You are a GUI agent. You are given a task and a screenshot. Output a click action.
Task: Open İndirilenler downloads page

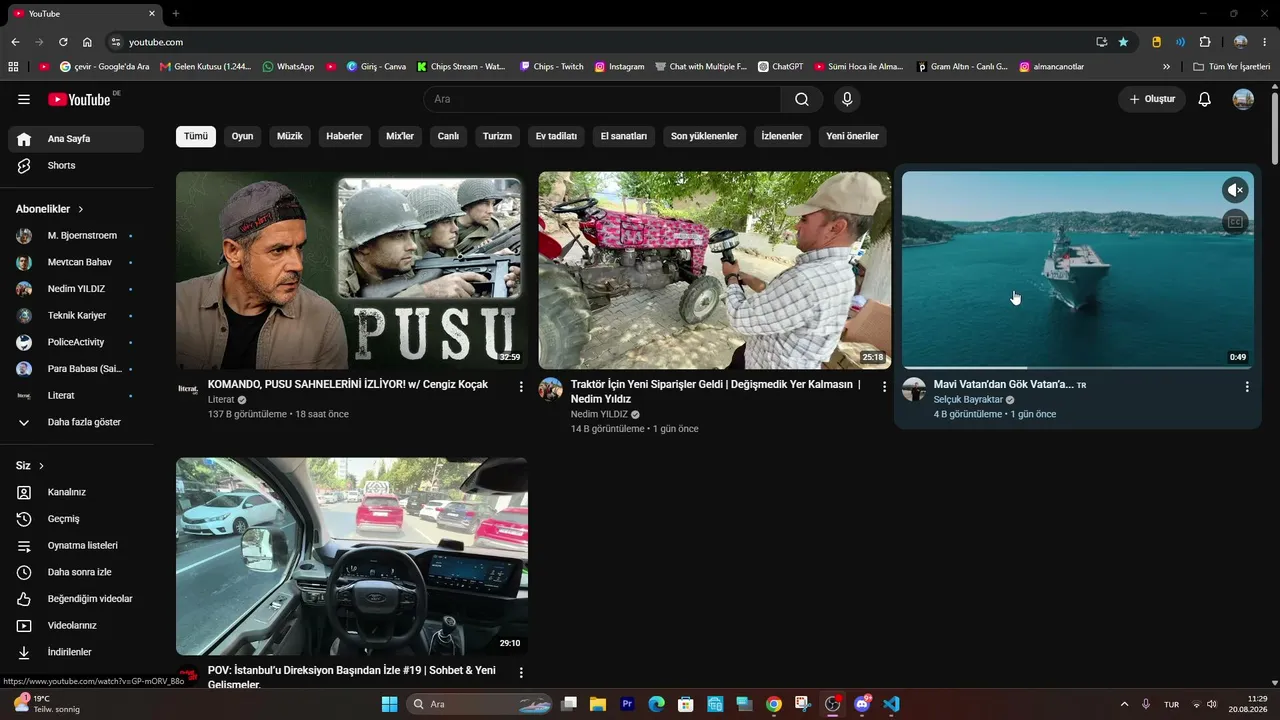pos(76,652)
